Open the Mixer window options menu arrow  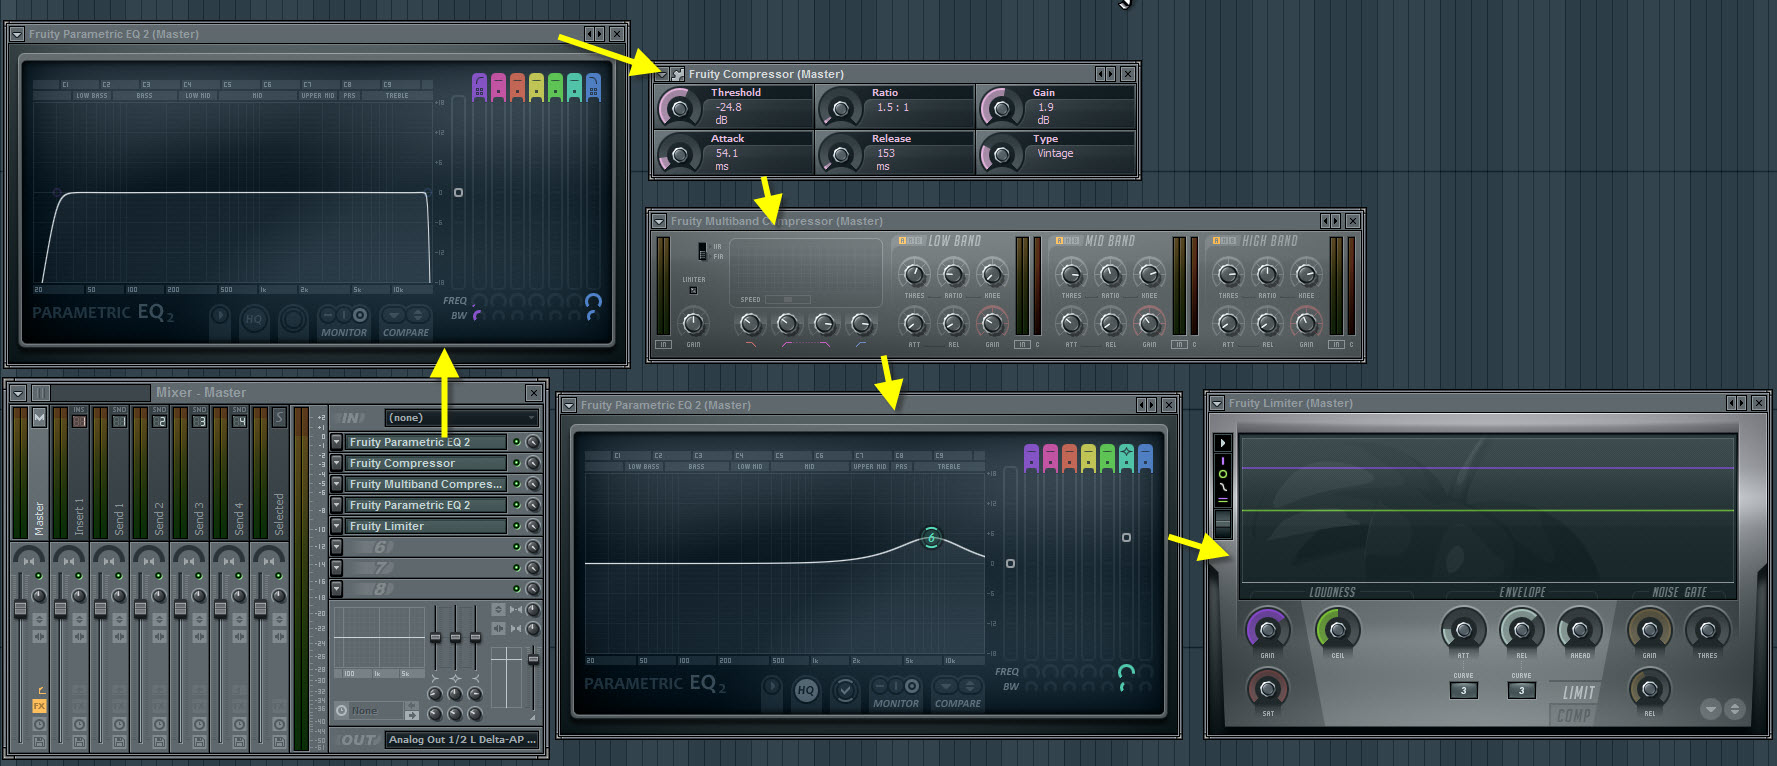pyautogui.click(x=18, y=393)
